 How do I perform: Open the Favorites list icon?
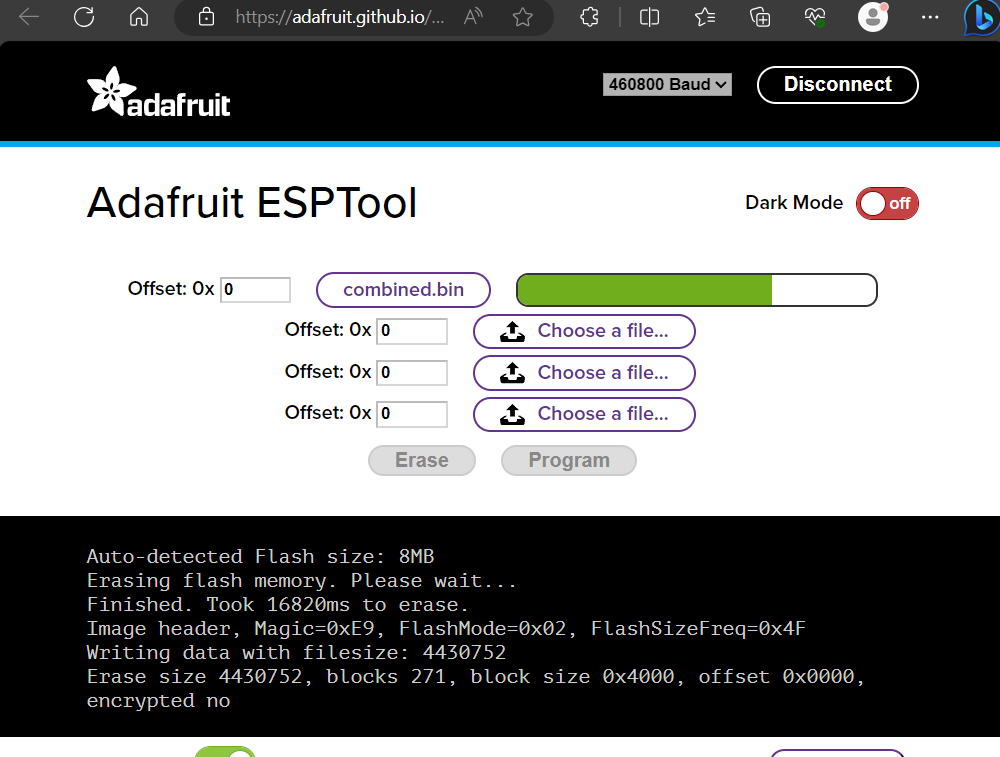coord(705,17)
